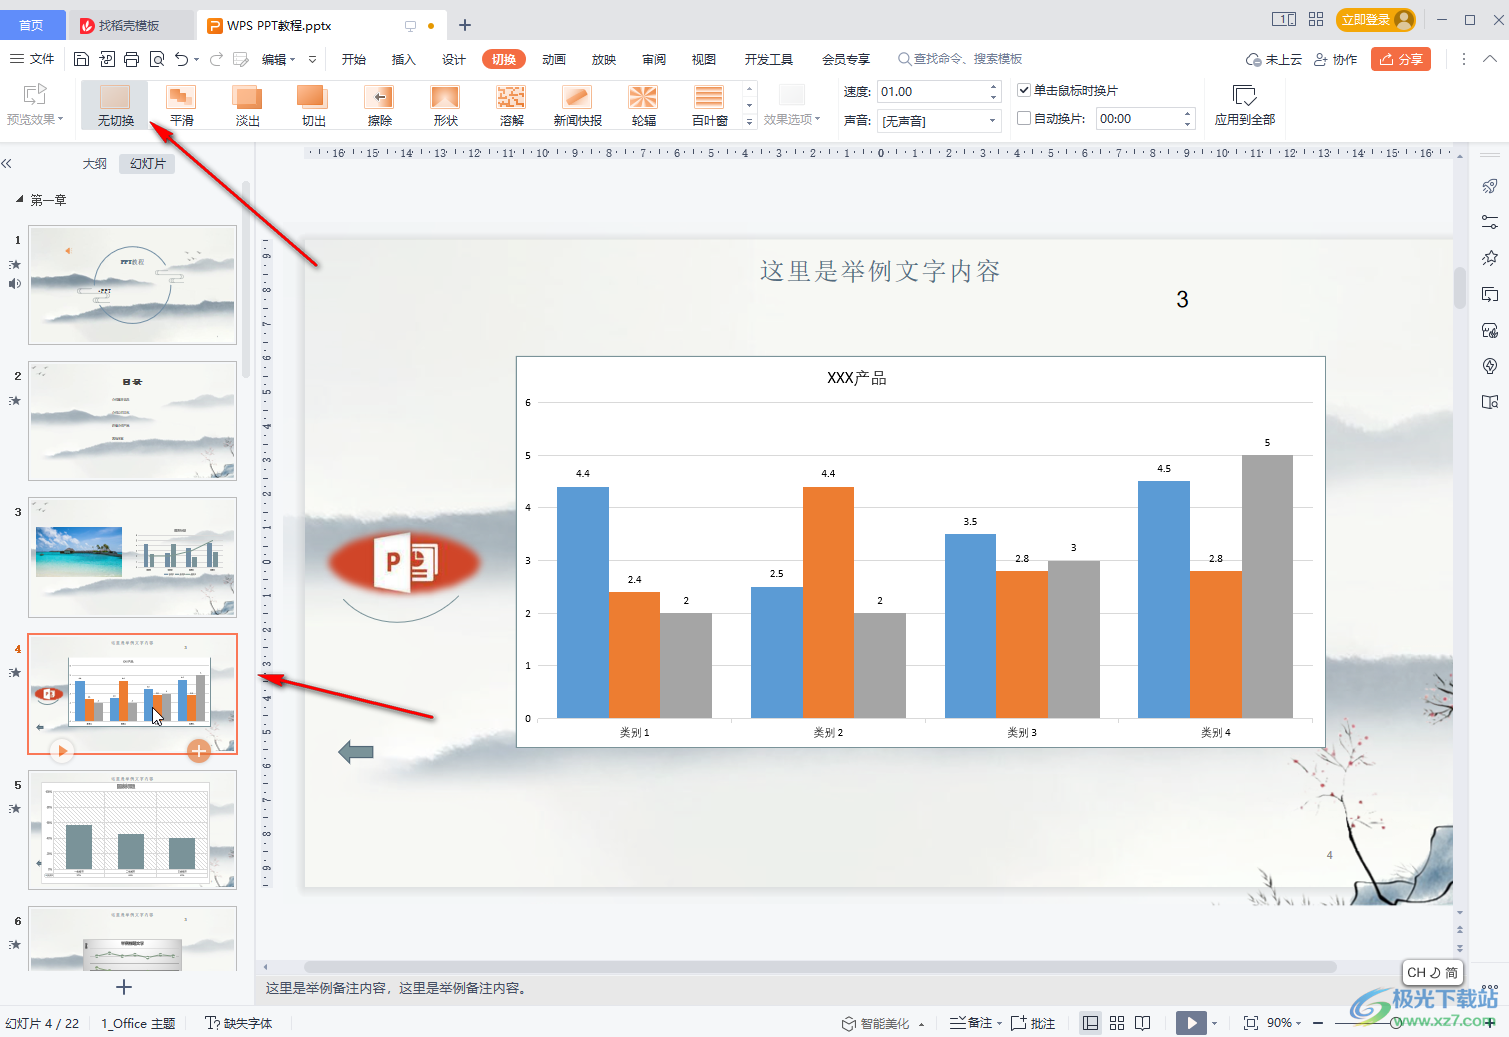Image resolution: width=1509 pixels, height=1037 pixels.
Task: Toggle 单击鼠标时换片 checkbox
Action: coord(1024,90)
